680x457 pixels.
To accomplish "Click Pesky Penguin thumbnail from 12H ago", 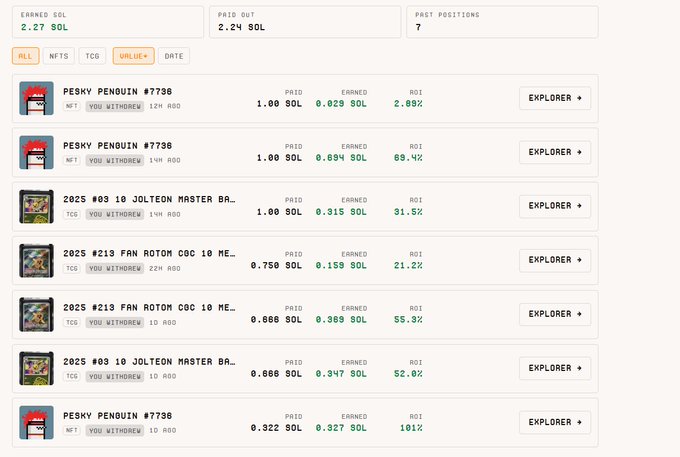I will [36, 98].
